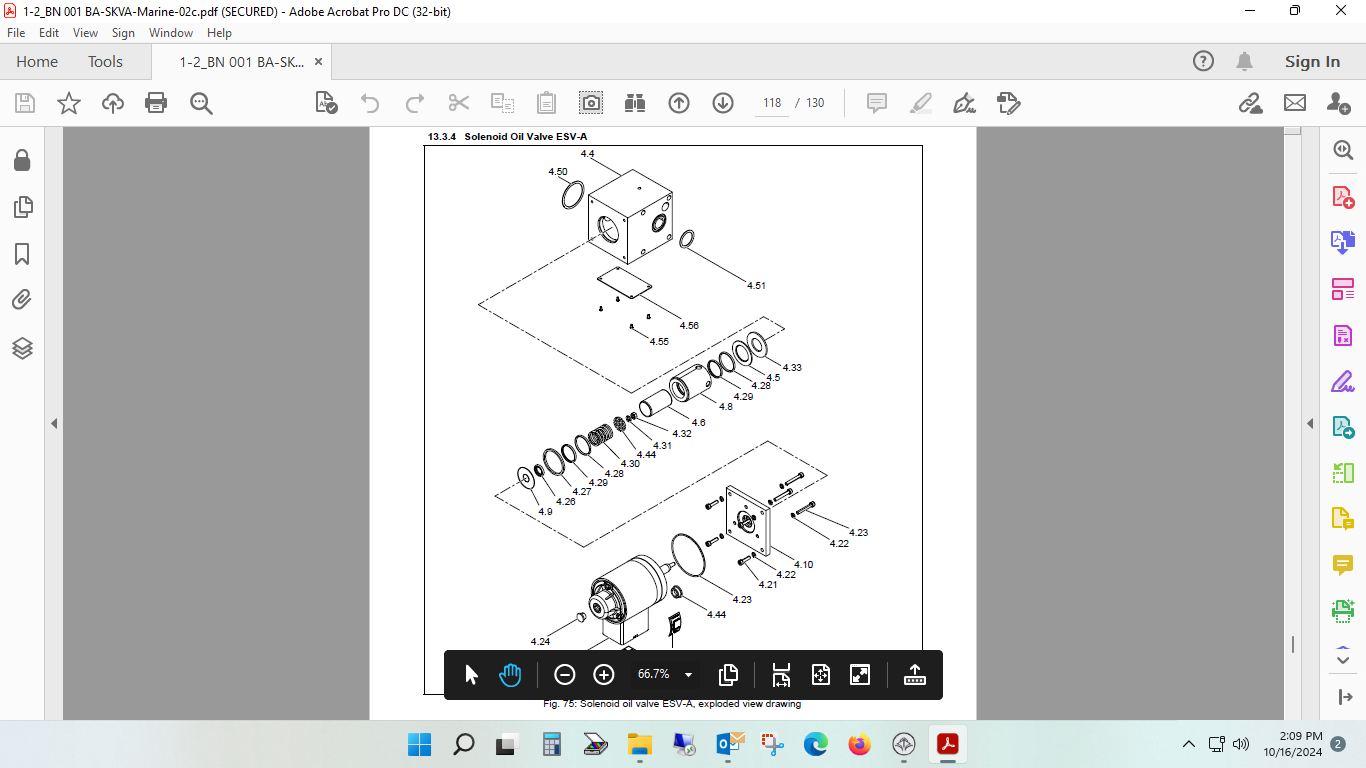Open the View menu

[85, 33]
